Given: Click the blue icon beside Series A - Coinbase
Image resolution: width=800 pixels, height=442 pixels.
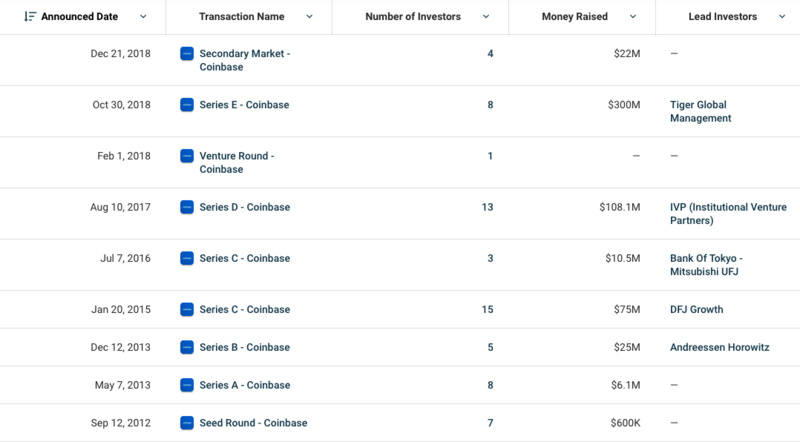Looking at the screenshot, I should [x=187, y=385].
